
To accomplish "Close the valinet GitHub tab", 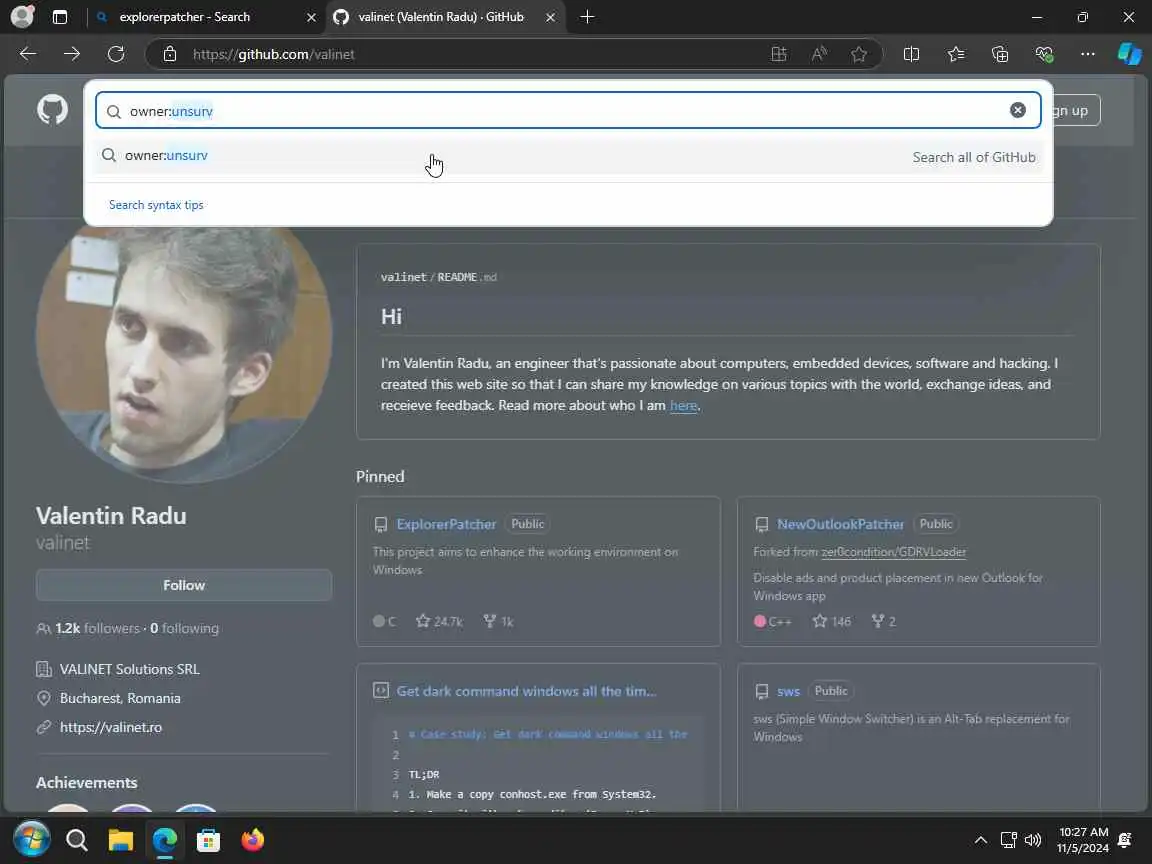I will (x=550, y=17).
